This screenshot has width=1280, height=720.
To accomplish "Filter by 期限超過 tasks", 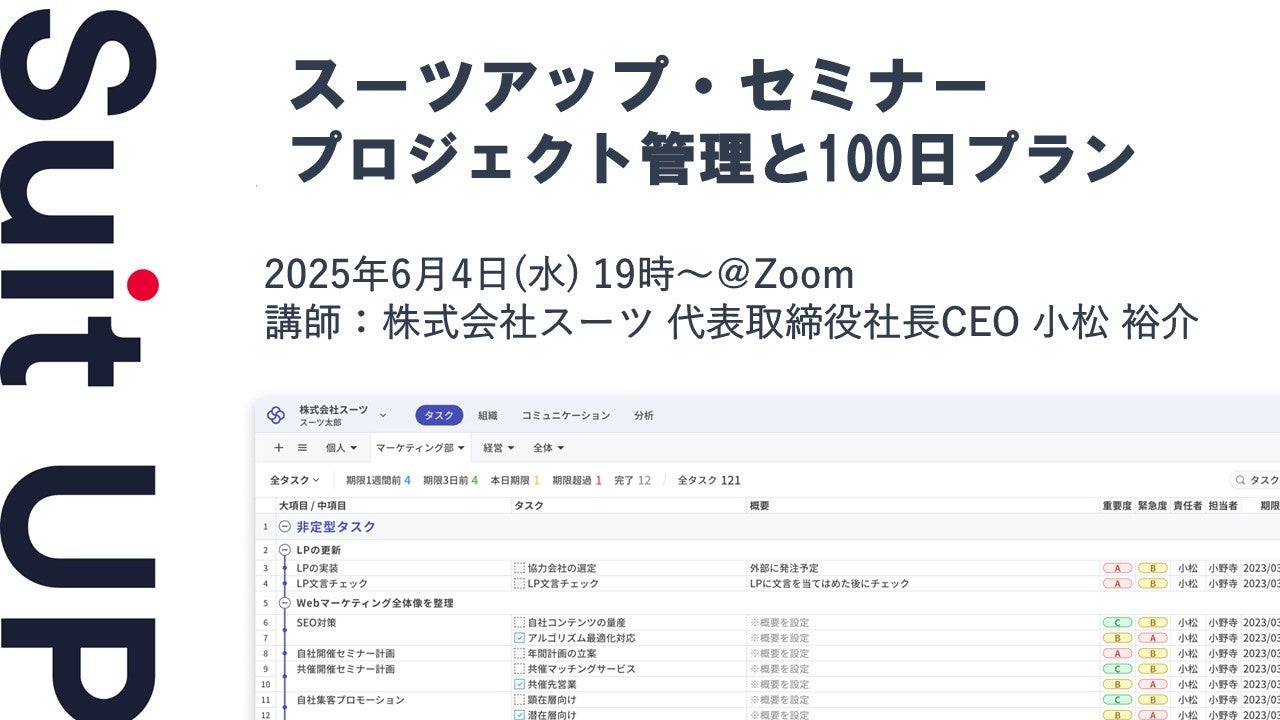I will tap(577, 480).
